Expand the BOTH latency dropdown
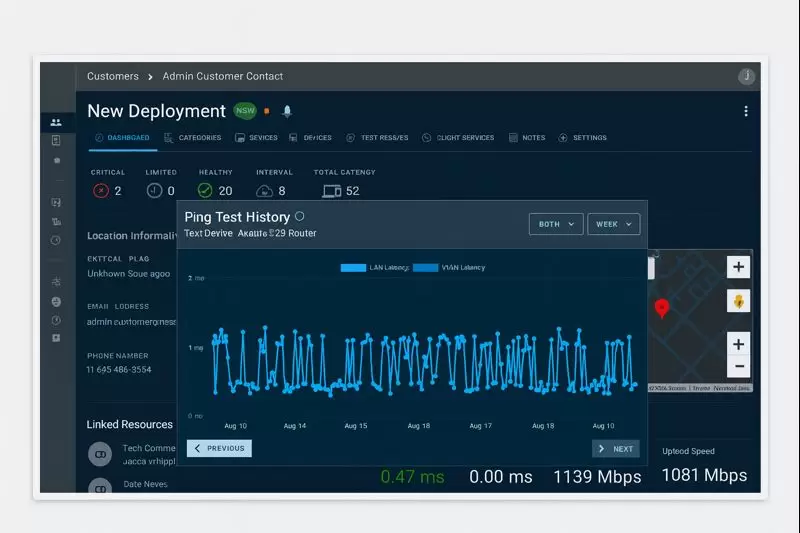This screenshot has height=533, width=800. click(x=555, y=224)
